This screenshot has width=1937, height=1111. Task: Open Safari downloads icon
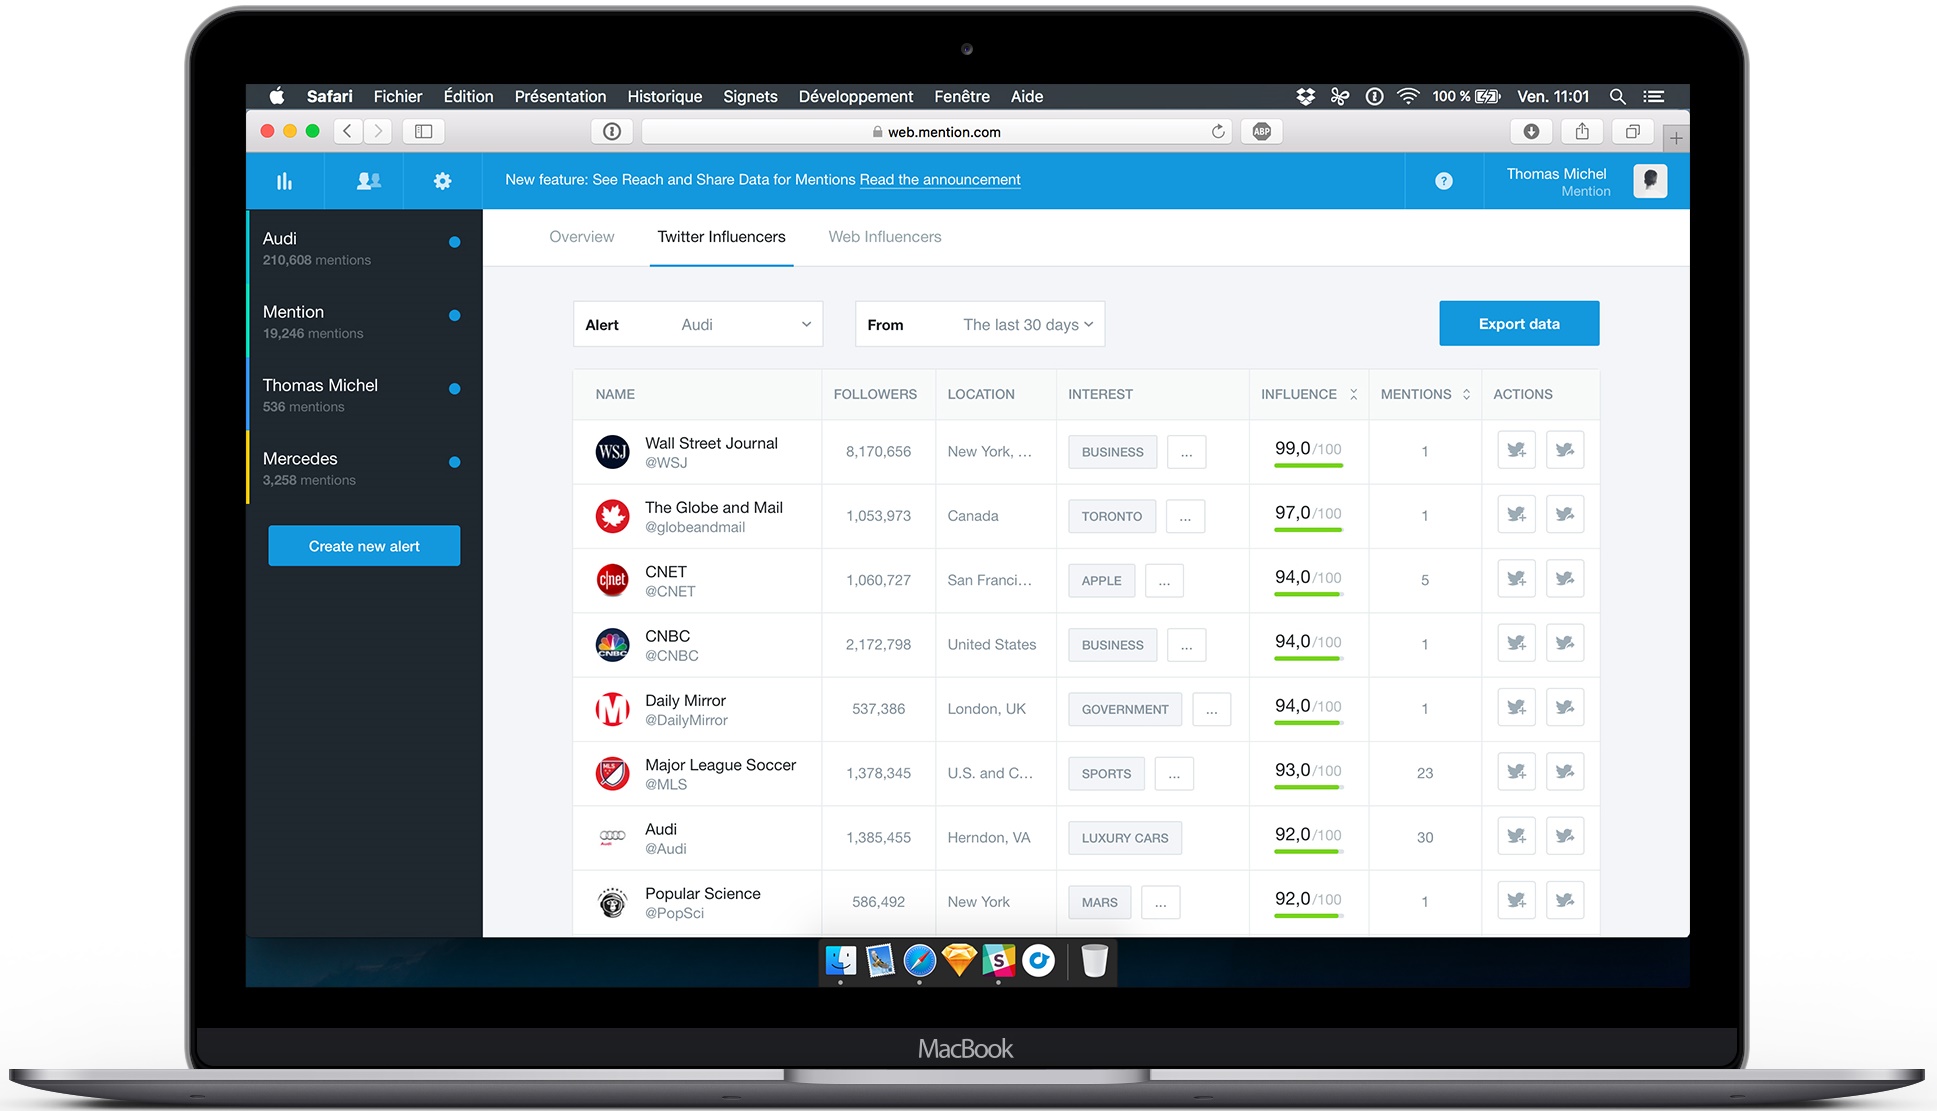[x=1531, y=132]
